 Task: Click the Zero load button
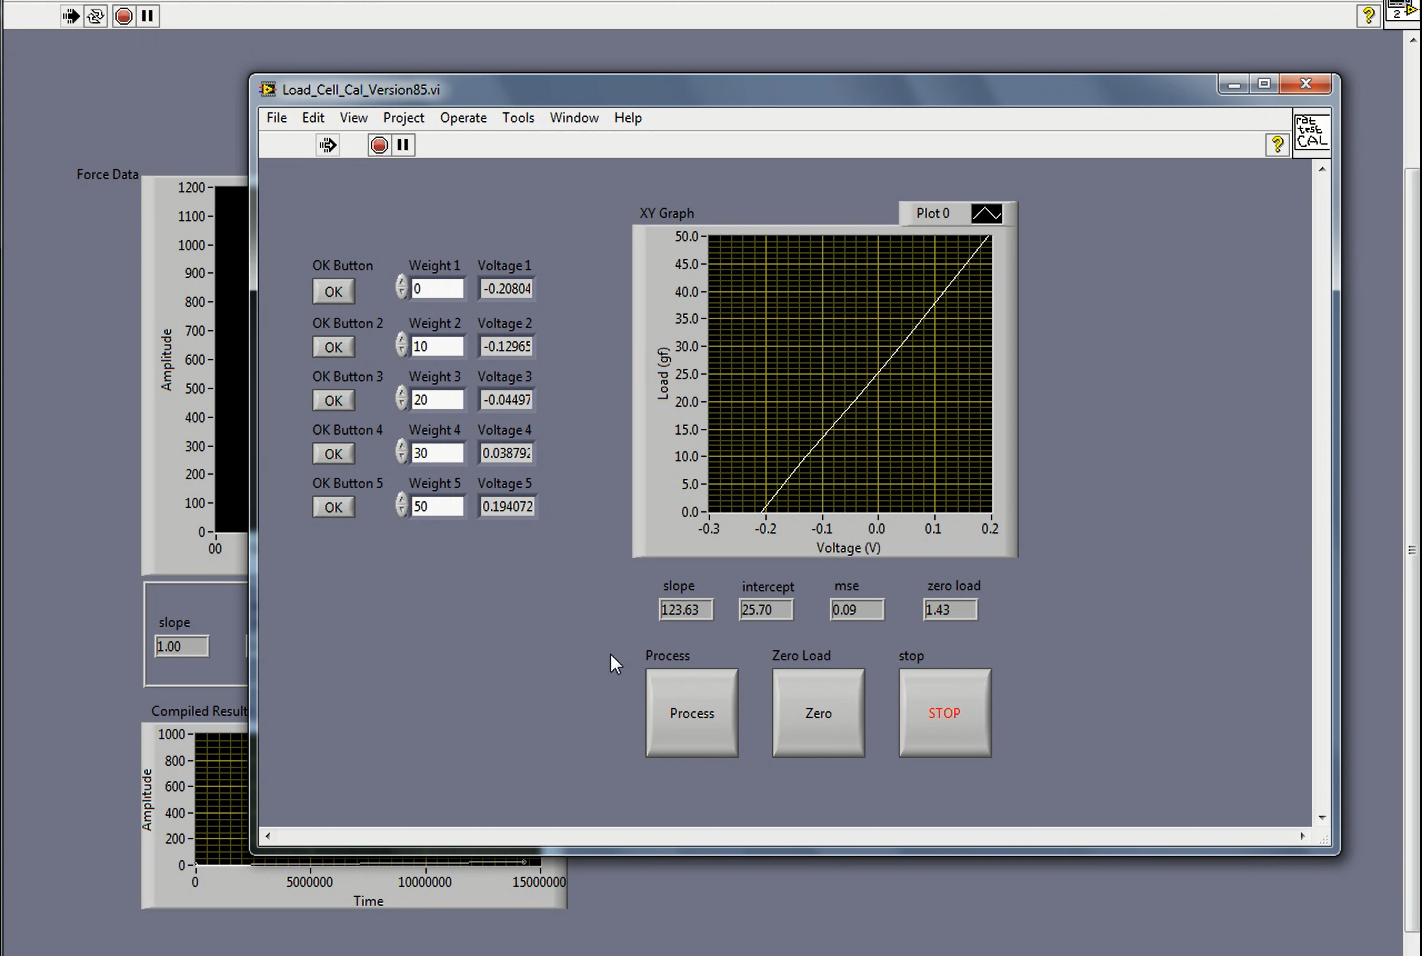[818, 713]
